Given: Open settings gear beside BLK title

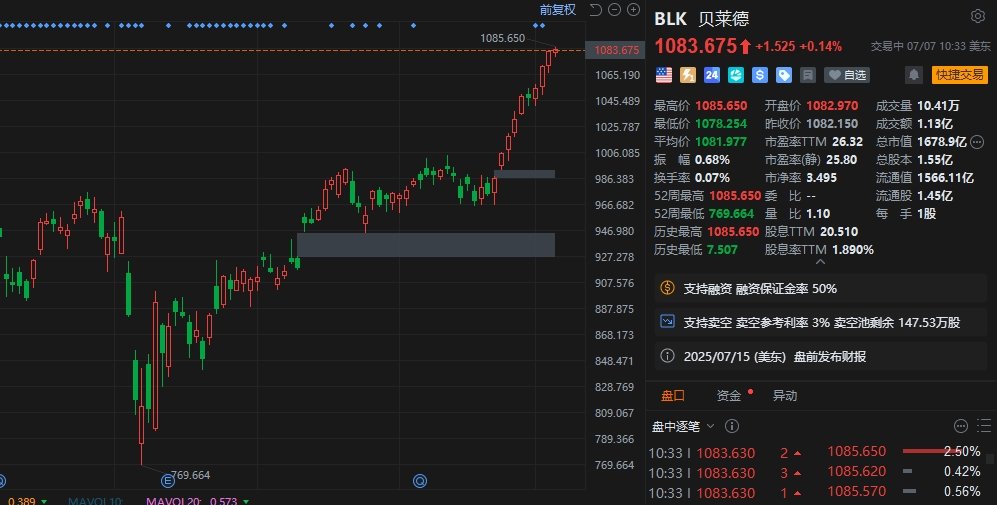Looking at the screenshot, I should [x=977, y=17].
